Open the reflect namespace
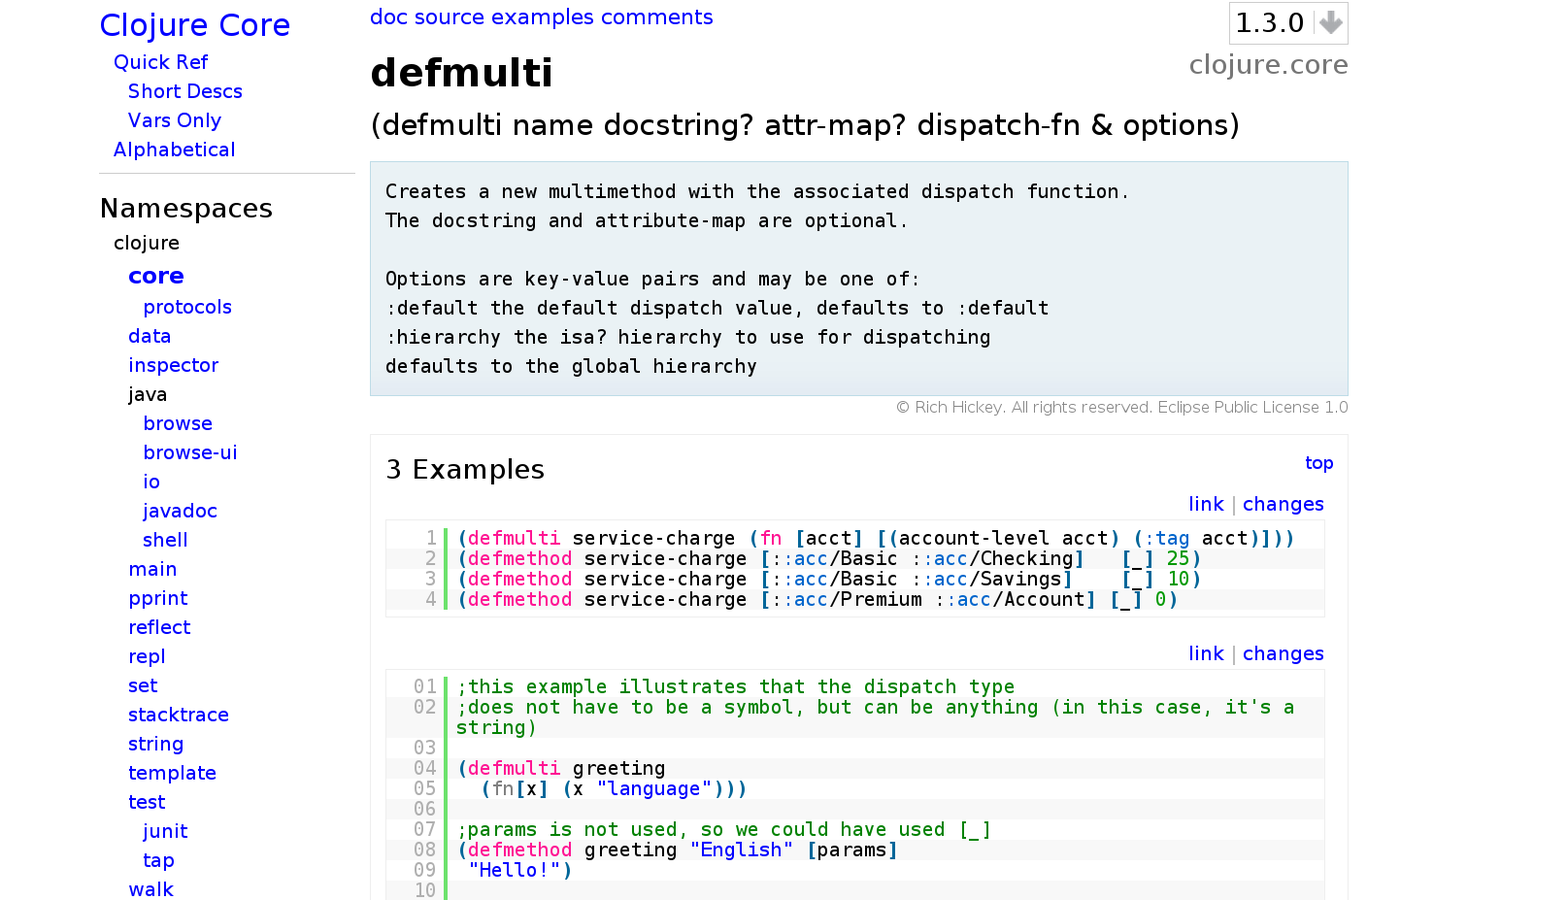Image resolution: width=1567 pixels, height=900 pixels. [x=159, y=627]
